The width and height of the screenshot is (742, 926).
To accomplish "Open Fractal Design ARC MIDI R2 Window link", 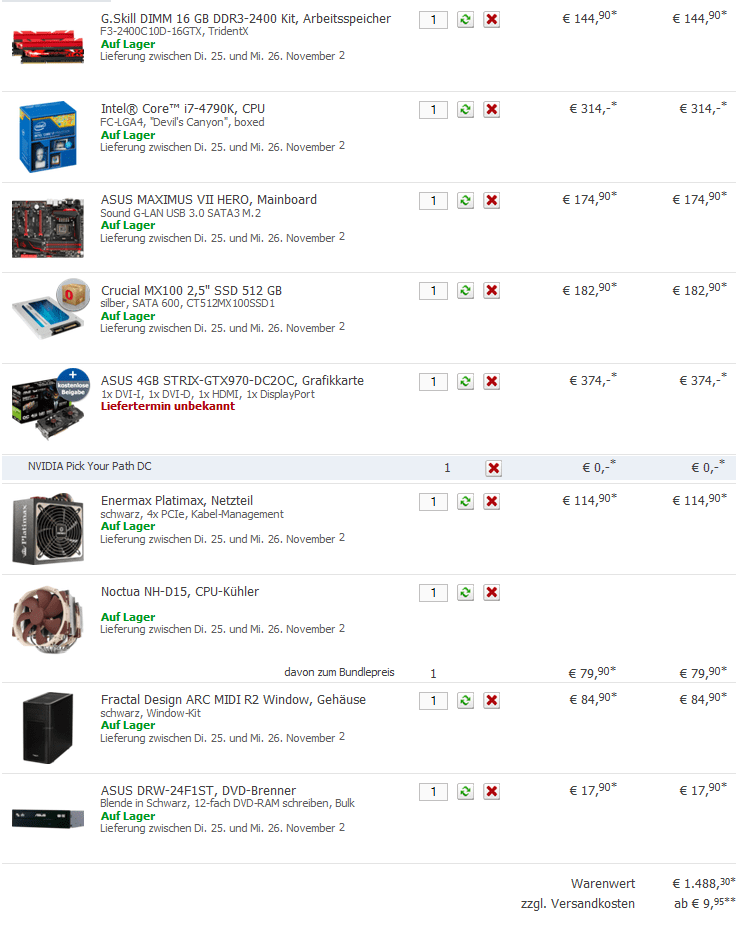I will 233,700.
